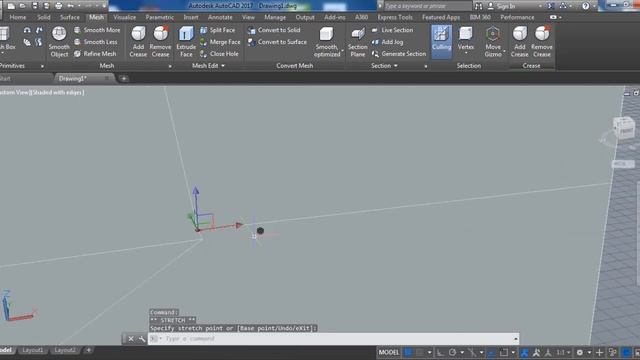Expand the Mesh Edit panel
Screen dimensions: 640x360
(208, 65)
